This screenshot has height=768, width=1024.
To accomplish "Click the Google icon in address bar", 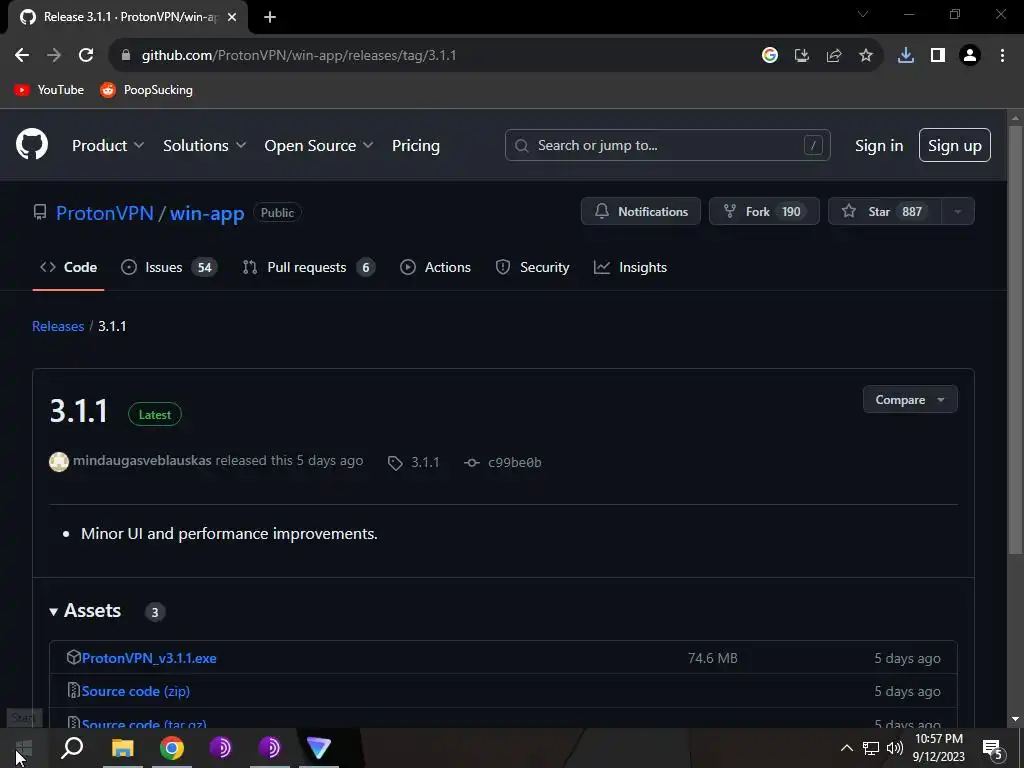I will 770,56.
